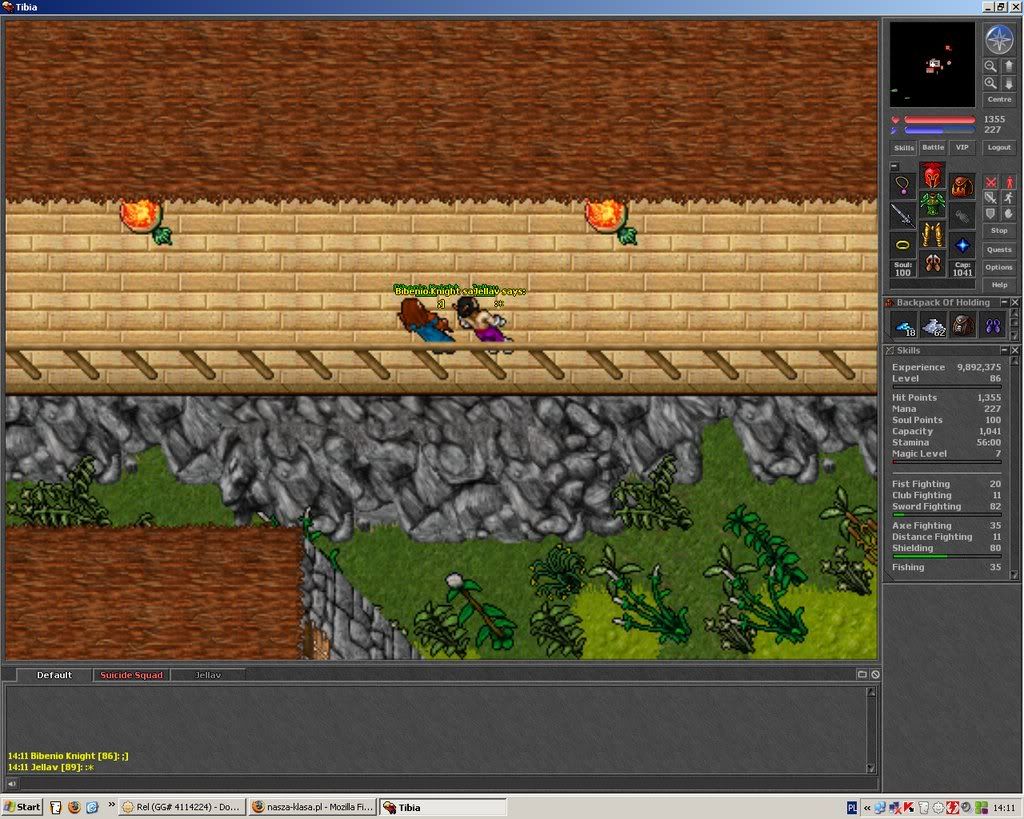Collapse the inventory panel with minus button
Screen dimensions: 1024x819
[895, 166]
